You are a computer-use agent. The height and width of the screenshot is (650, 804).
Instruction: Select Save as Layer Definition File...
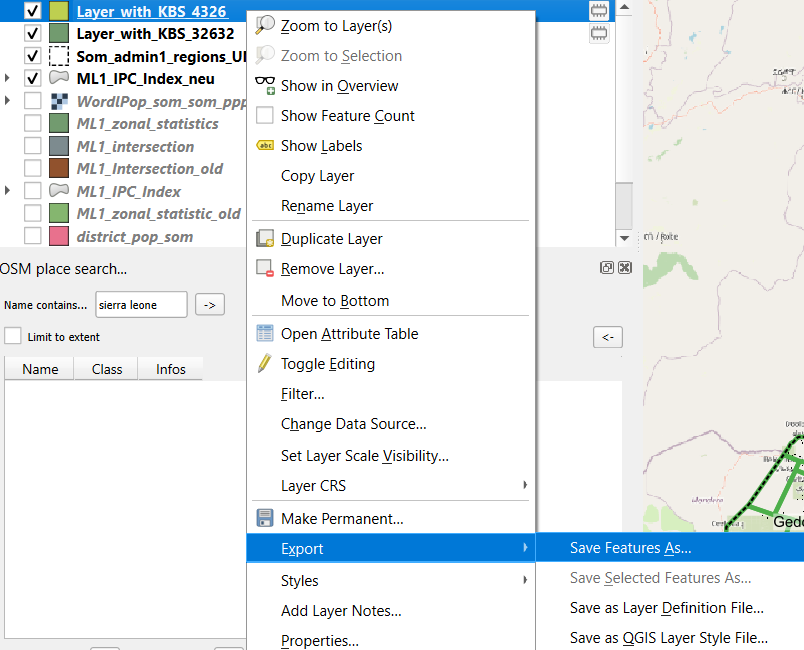click(x=666, y=608)
